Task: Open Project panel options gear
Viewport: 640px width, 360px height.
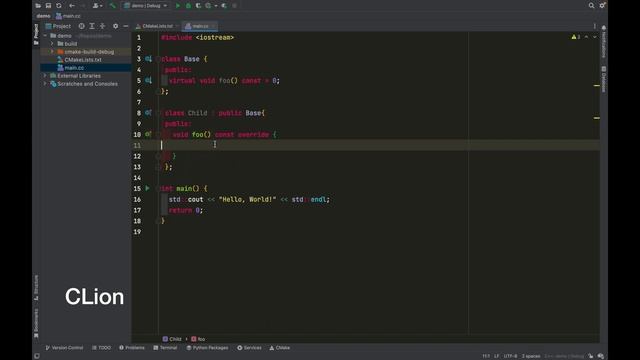Action: [116, 26]
